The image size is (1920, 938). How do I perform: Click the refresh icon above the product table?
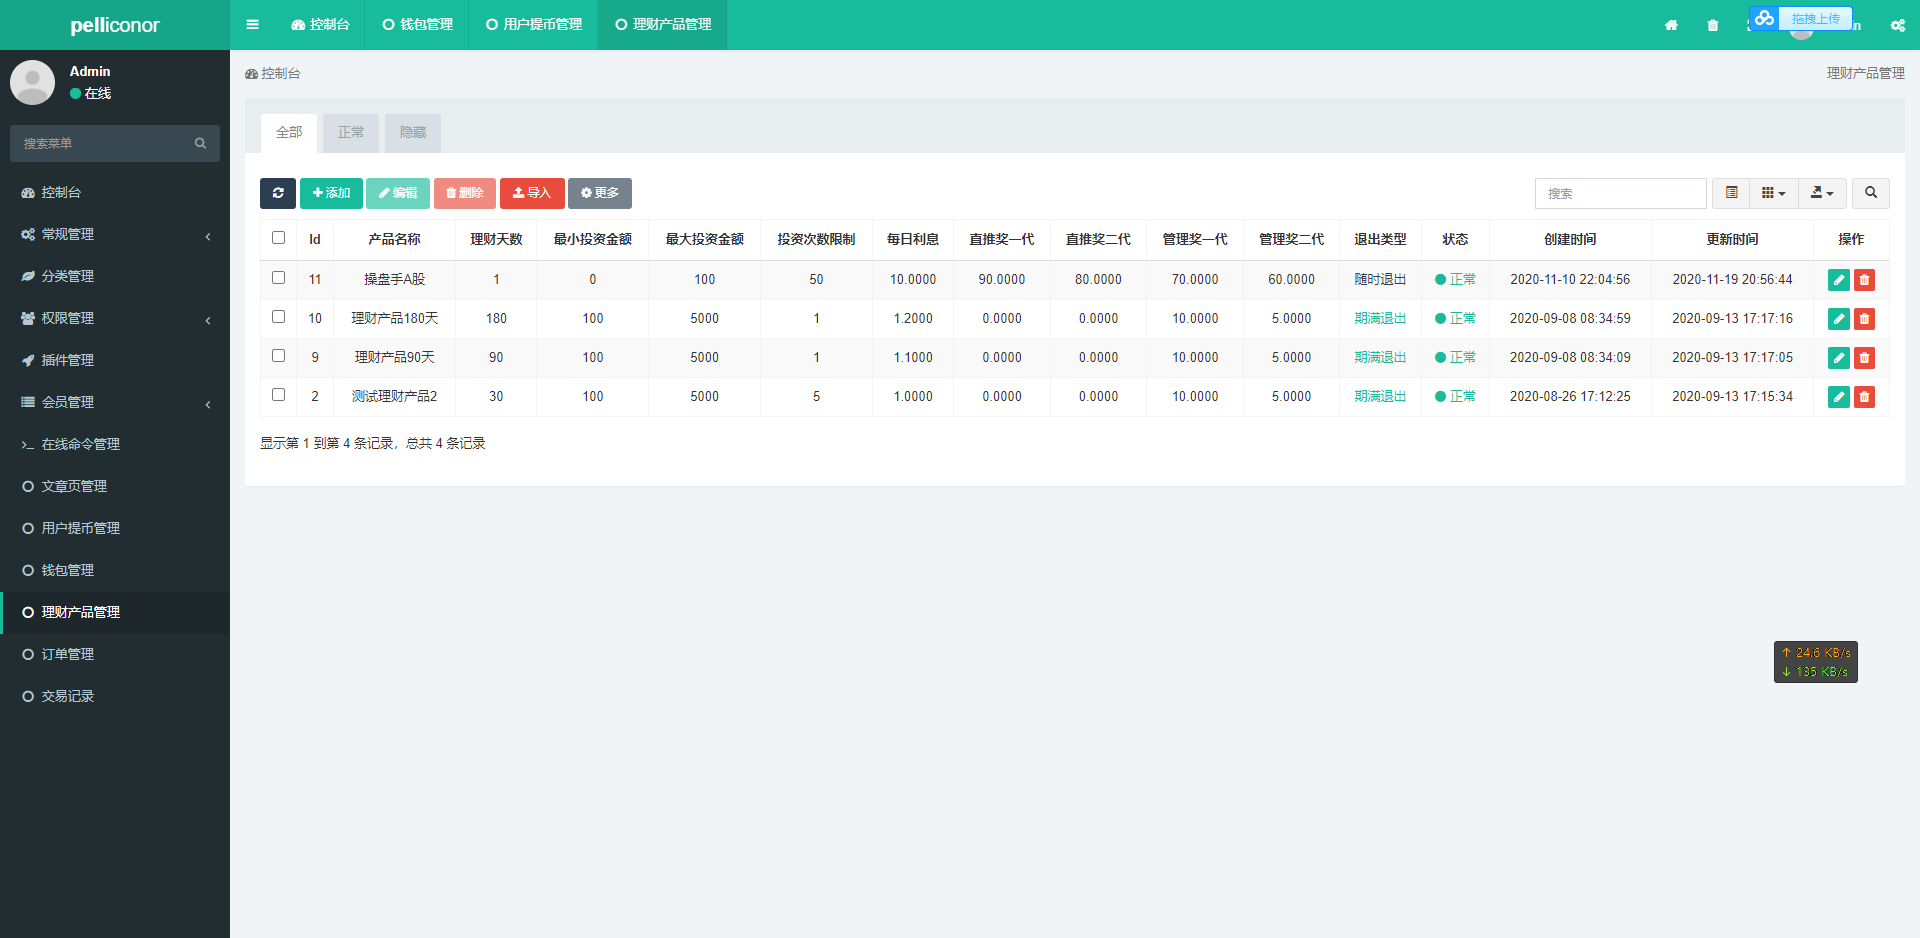[278, 193]
